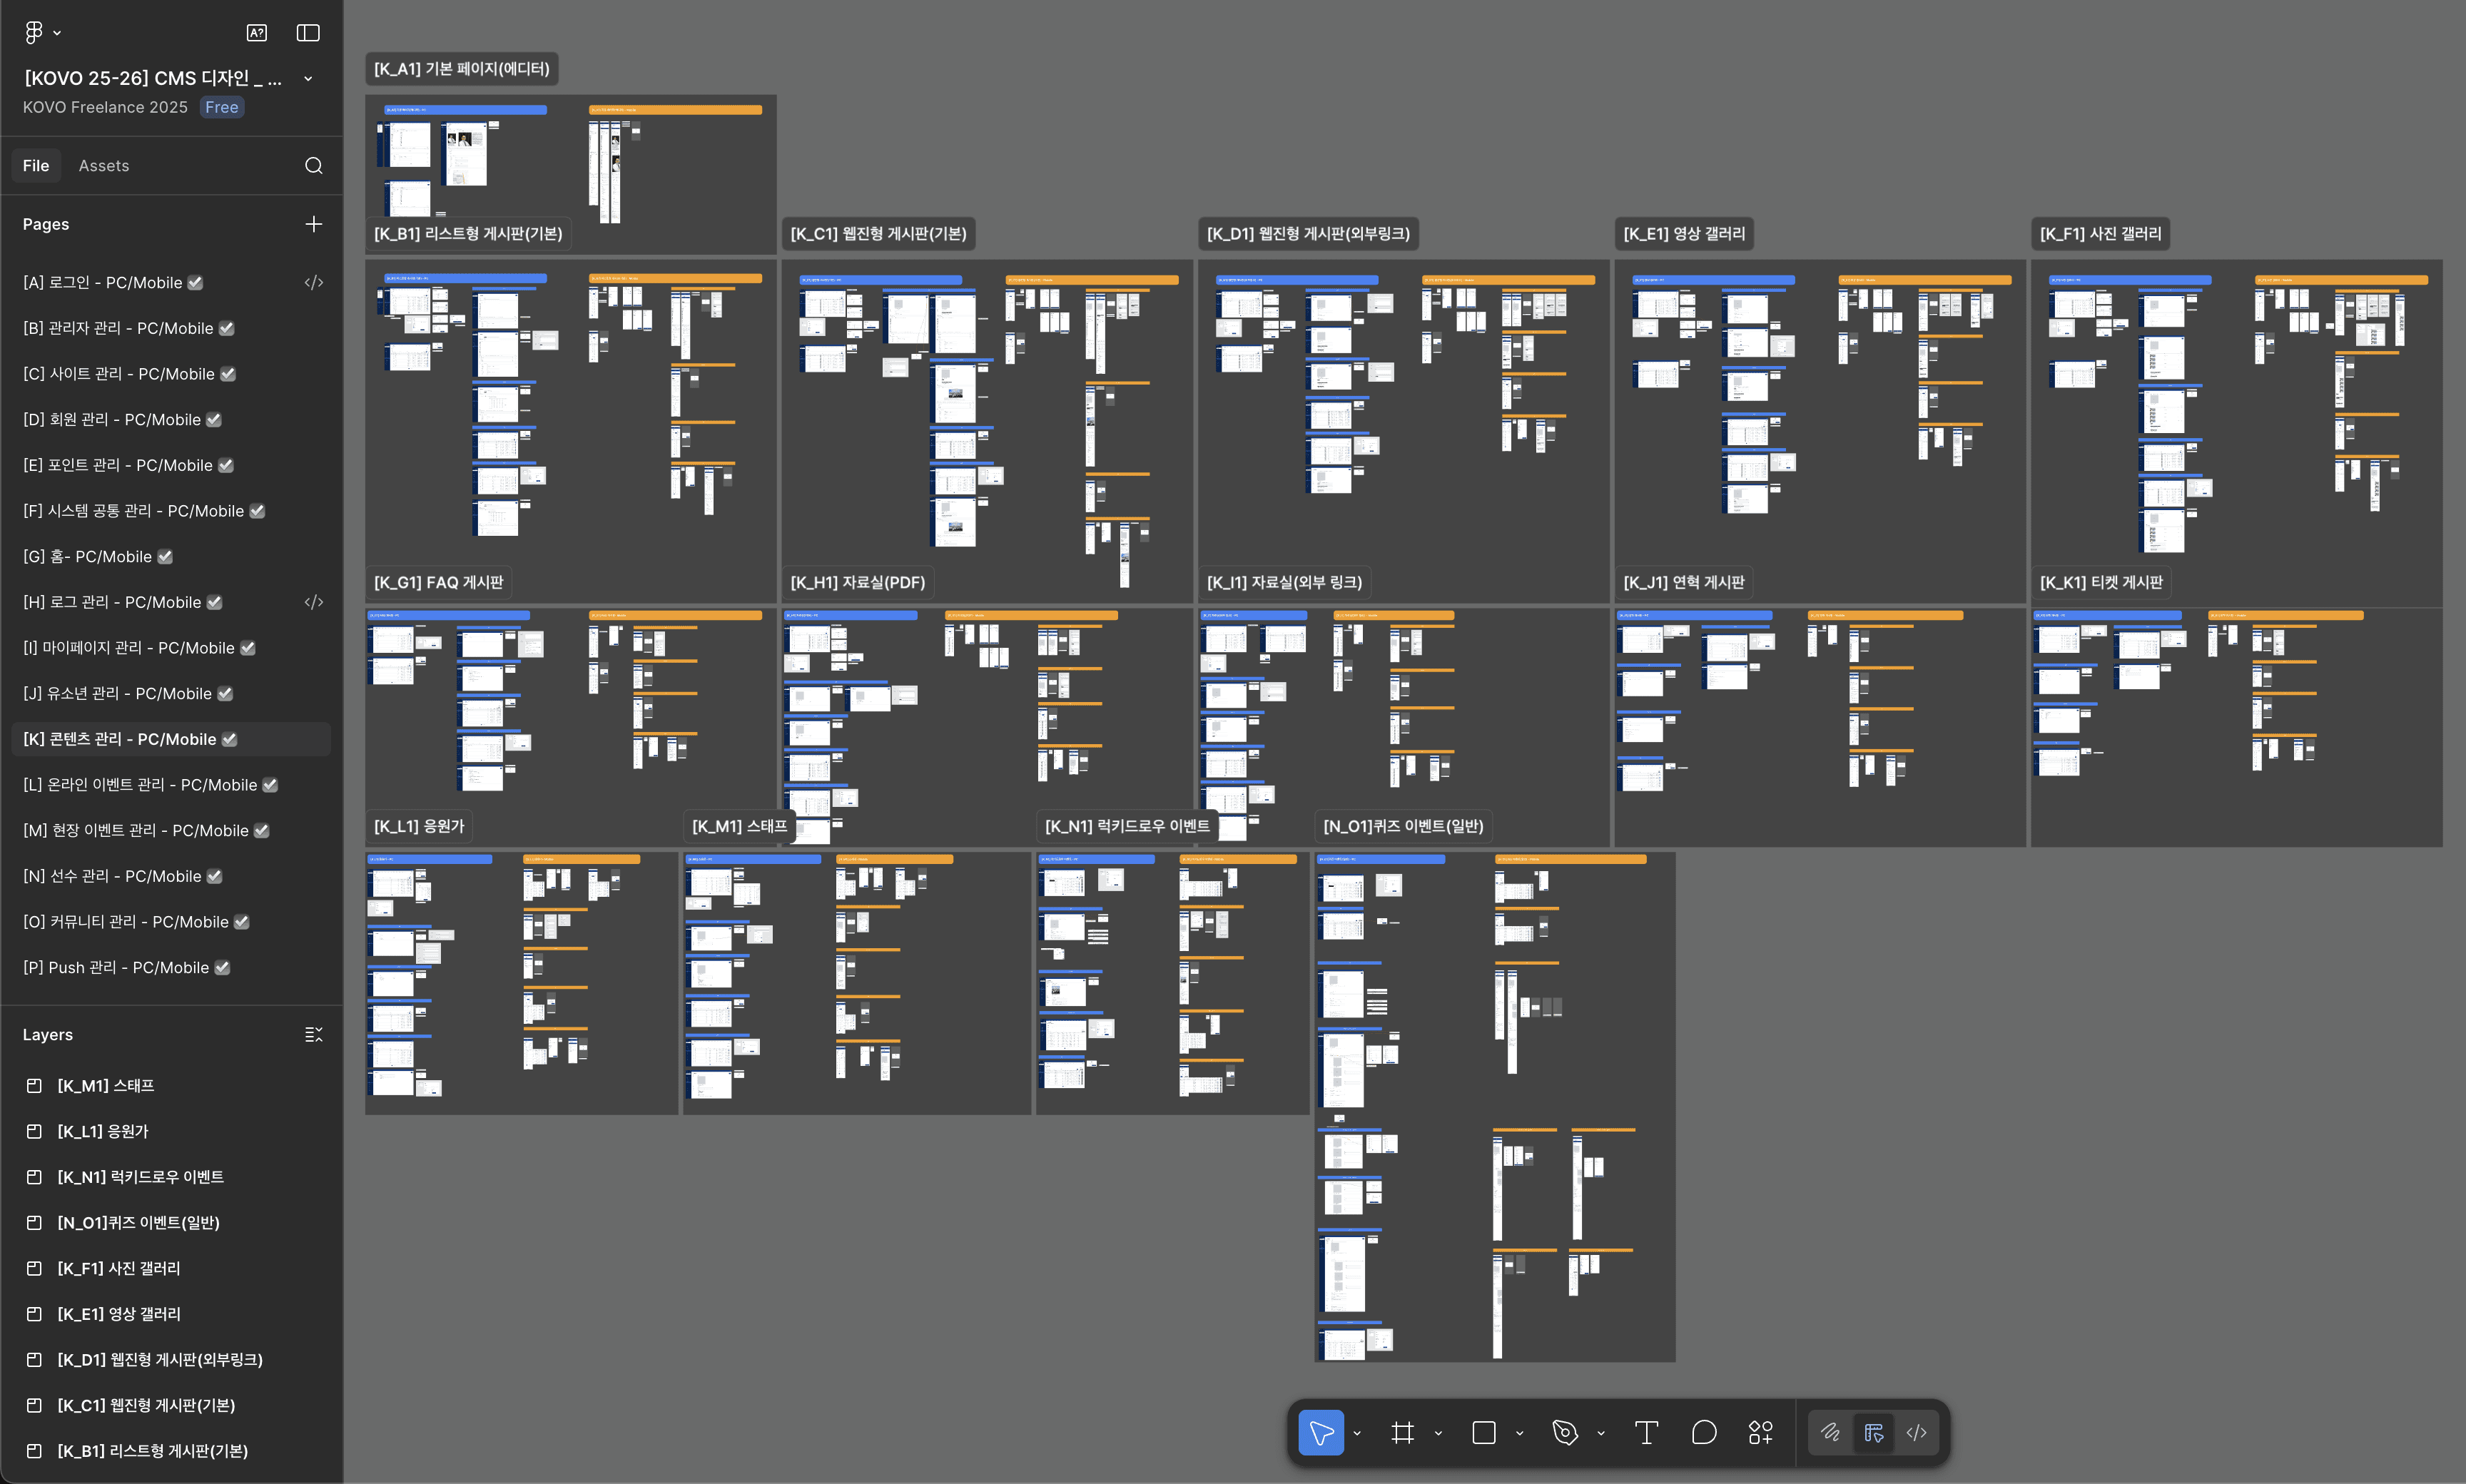Select the Text tool
2466x1484 pixels.
pyautogui.click(x=1646, y=1433)
